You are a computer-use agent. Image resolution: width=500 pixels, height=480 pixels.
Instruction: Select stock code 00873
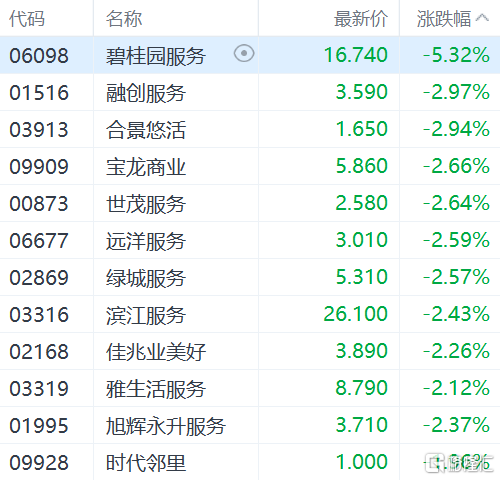pos(39,203)
